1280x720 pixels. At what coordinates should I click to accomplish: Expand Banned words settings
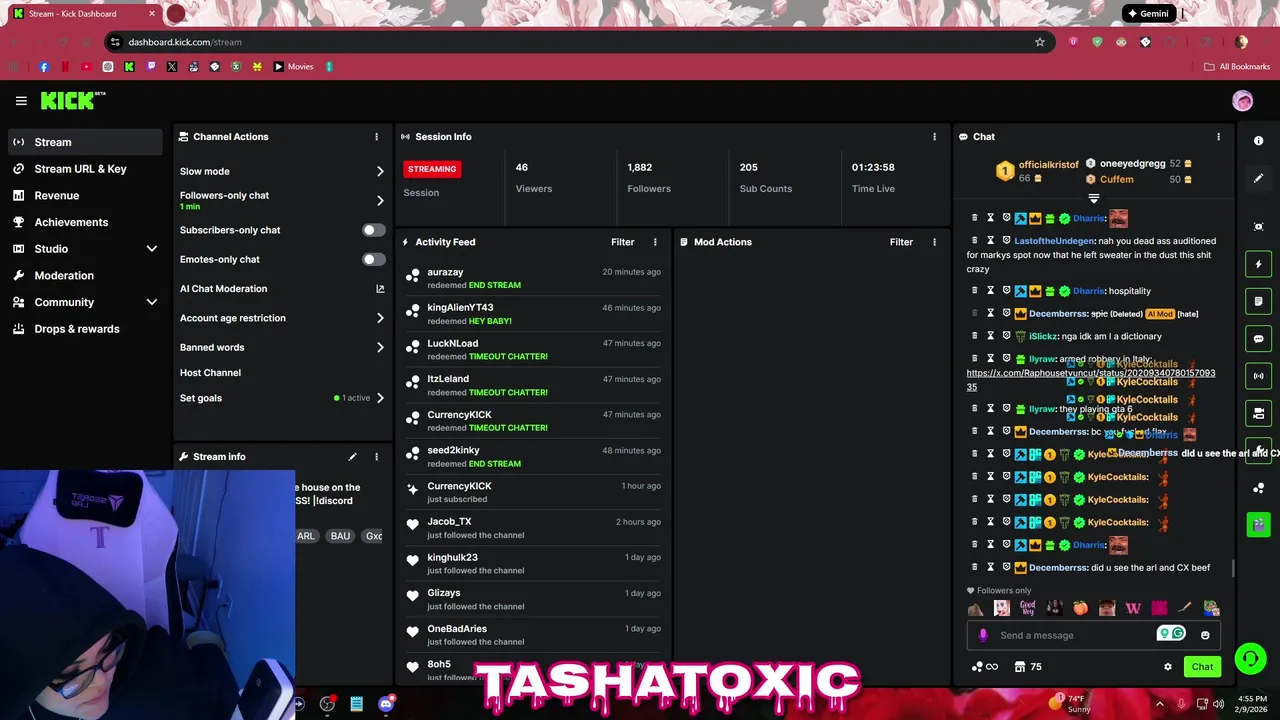click(380, 348)
